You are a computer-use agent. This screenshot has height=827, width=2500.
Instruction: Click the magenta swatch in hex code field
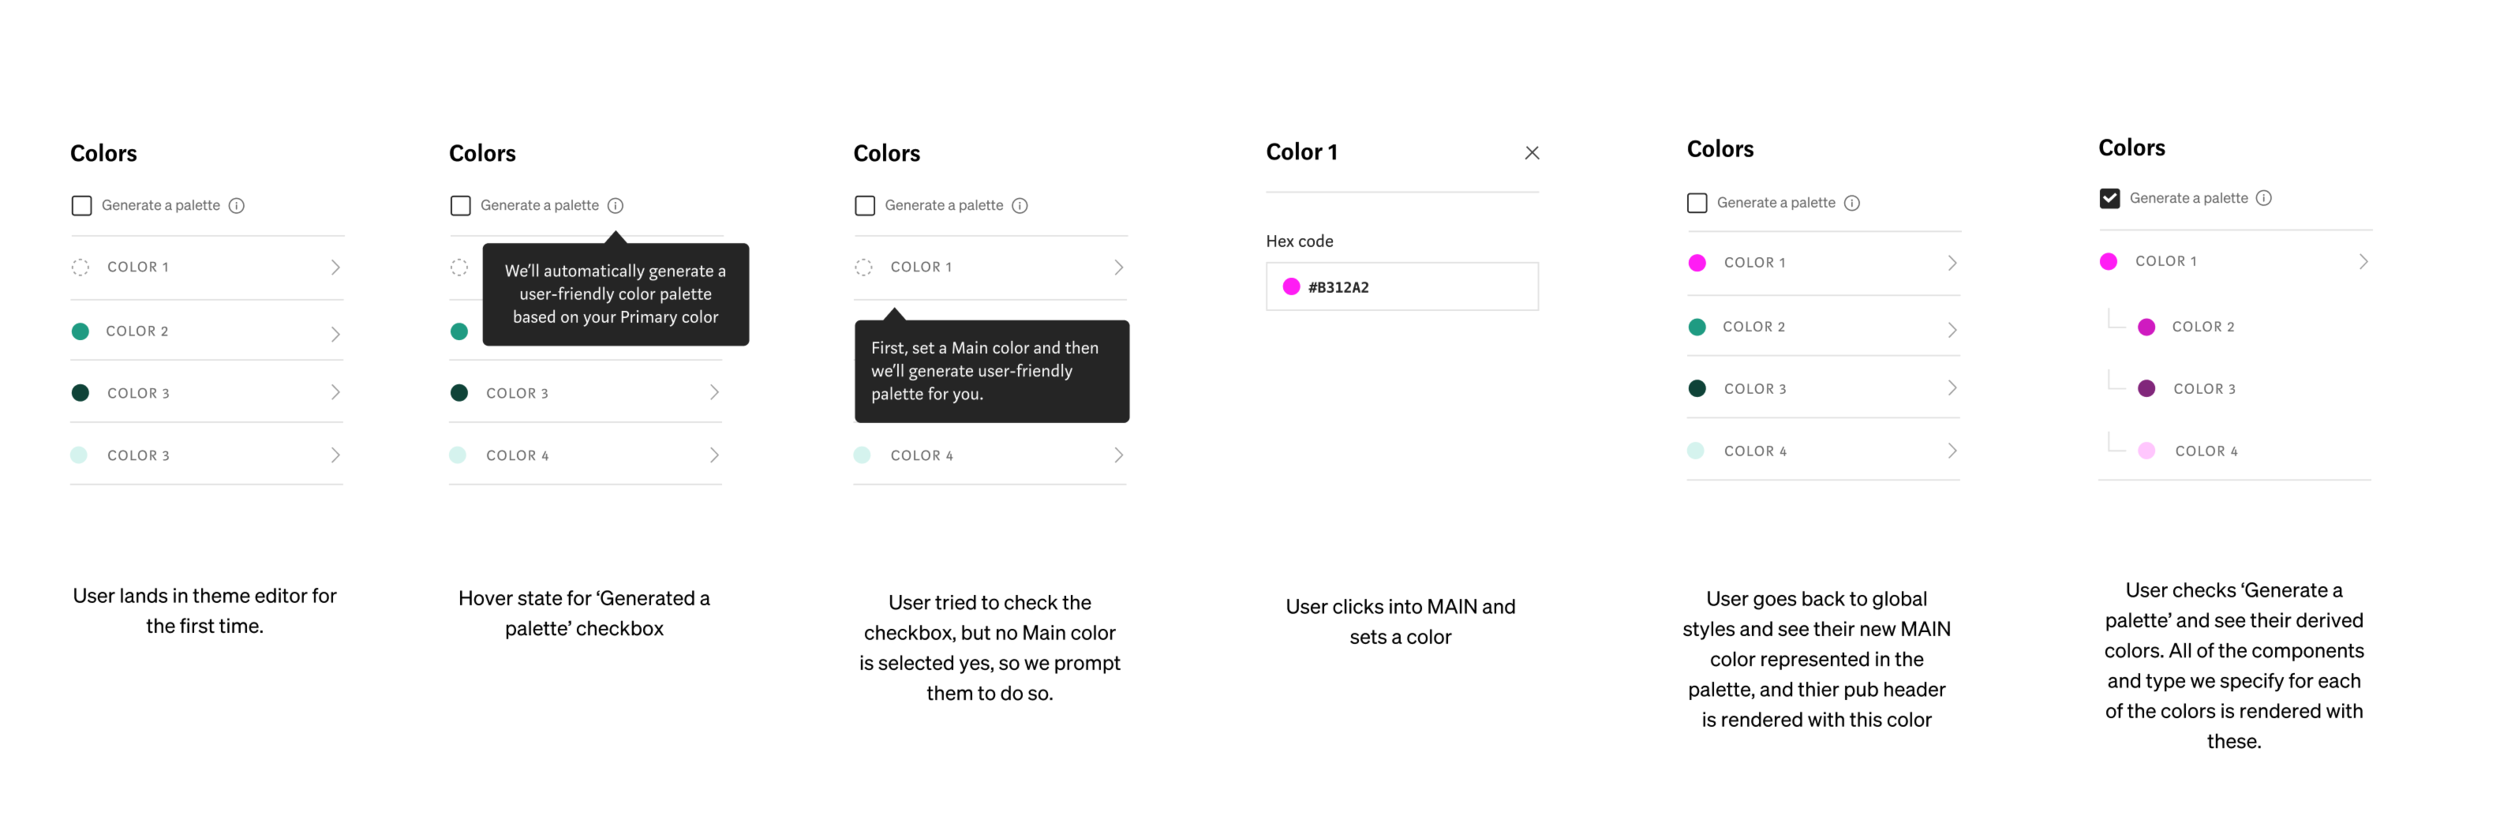(x=1291, y=287)
